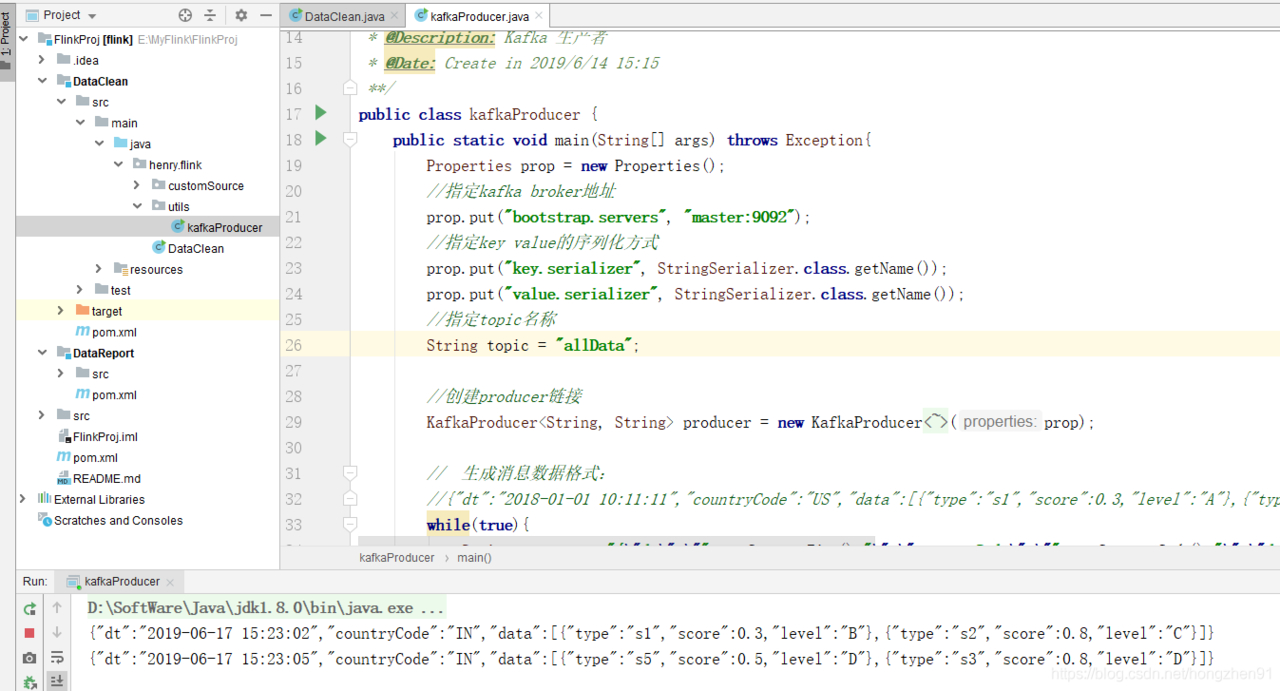This screenshot has height=691, width=1280.
Task: Click the camera dump threads icon
Action: click(x=29, y=658)
